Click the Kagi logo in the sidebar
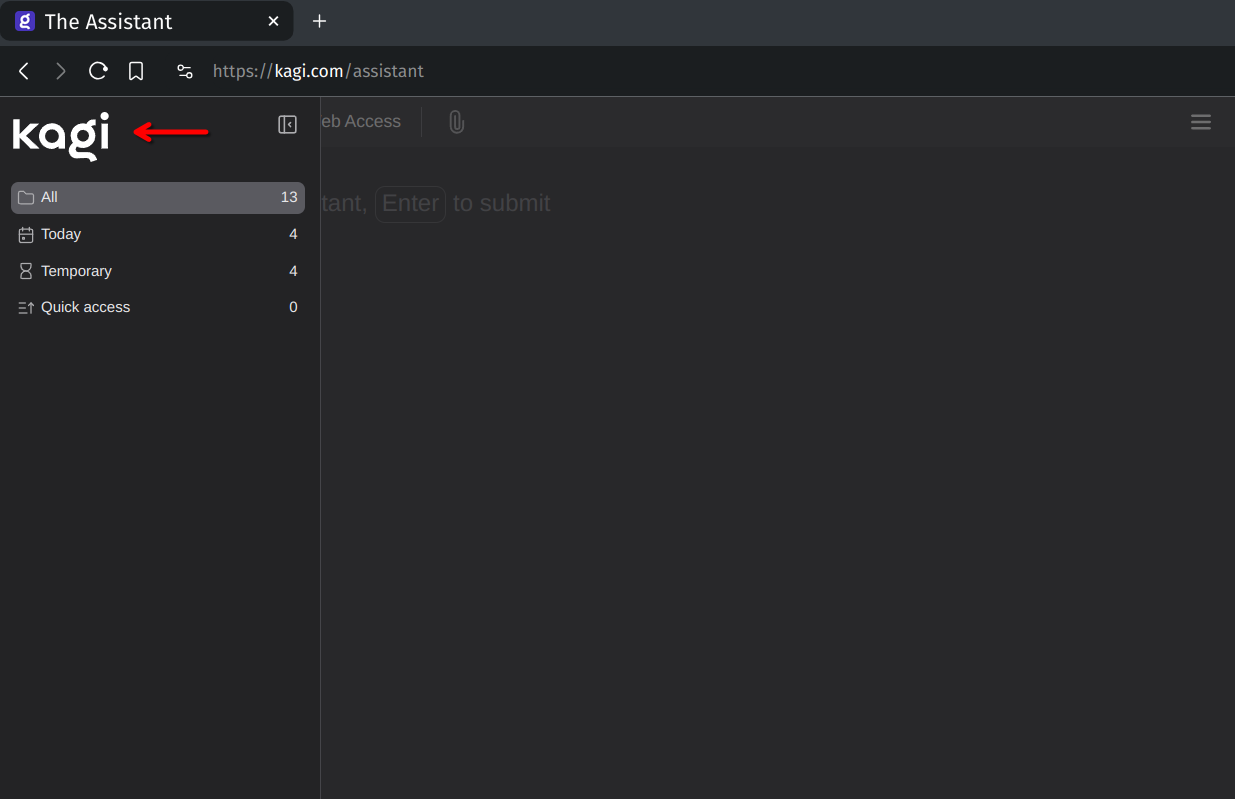Screen dimensions: 1235x799 (x=61, y=135)
